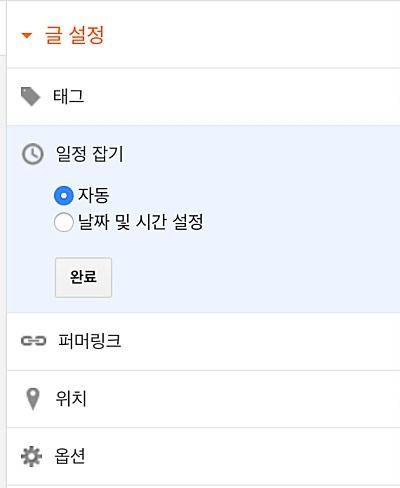400x488 pixels.
Task: Click the map pin icon for 위치
Action: (x=33, y=399)
